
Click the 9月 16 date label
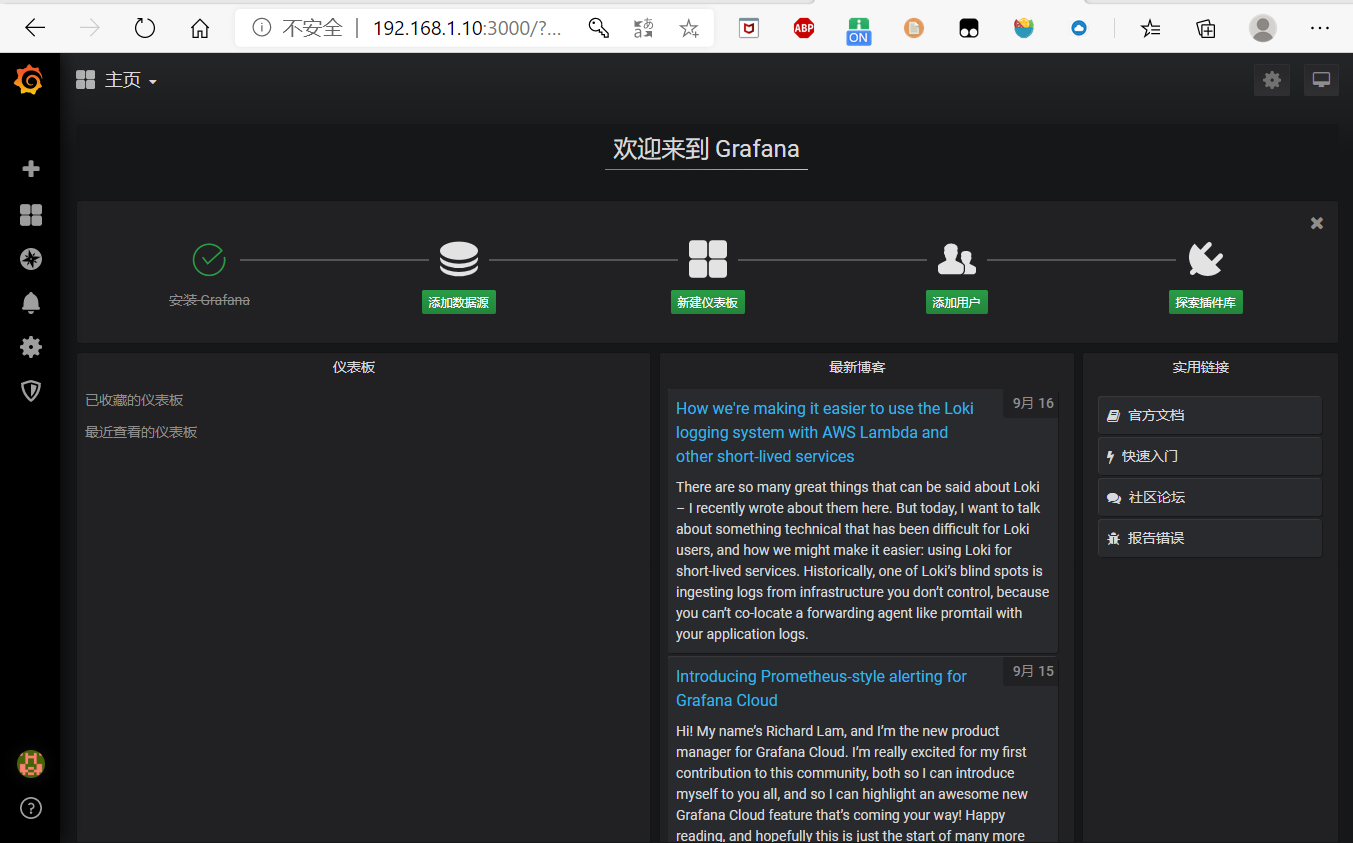[x=1033, y=403]
